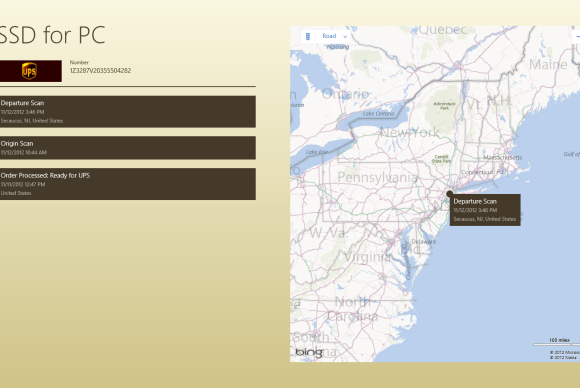
Task: Click the Maine label on the map
Action: point(548,64)
